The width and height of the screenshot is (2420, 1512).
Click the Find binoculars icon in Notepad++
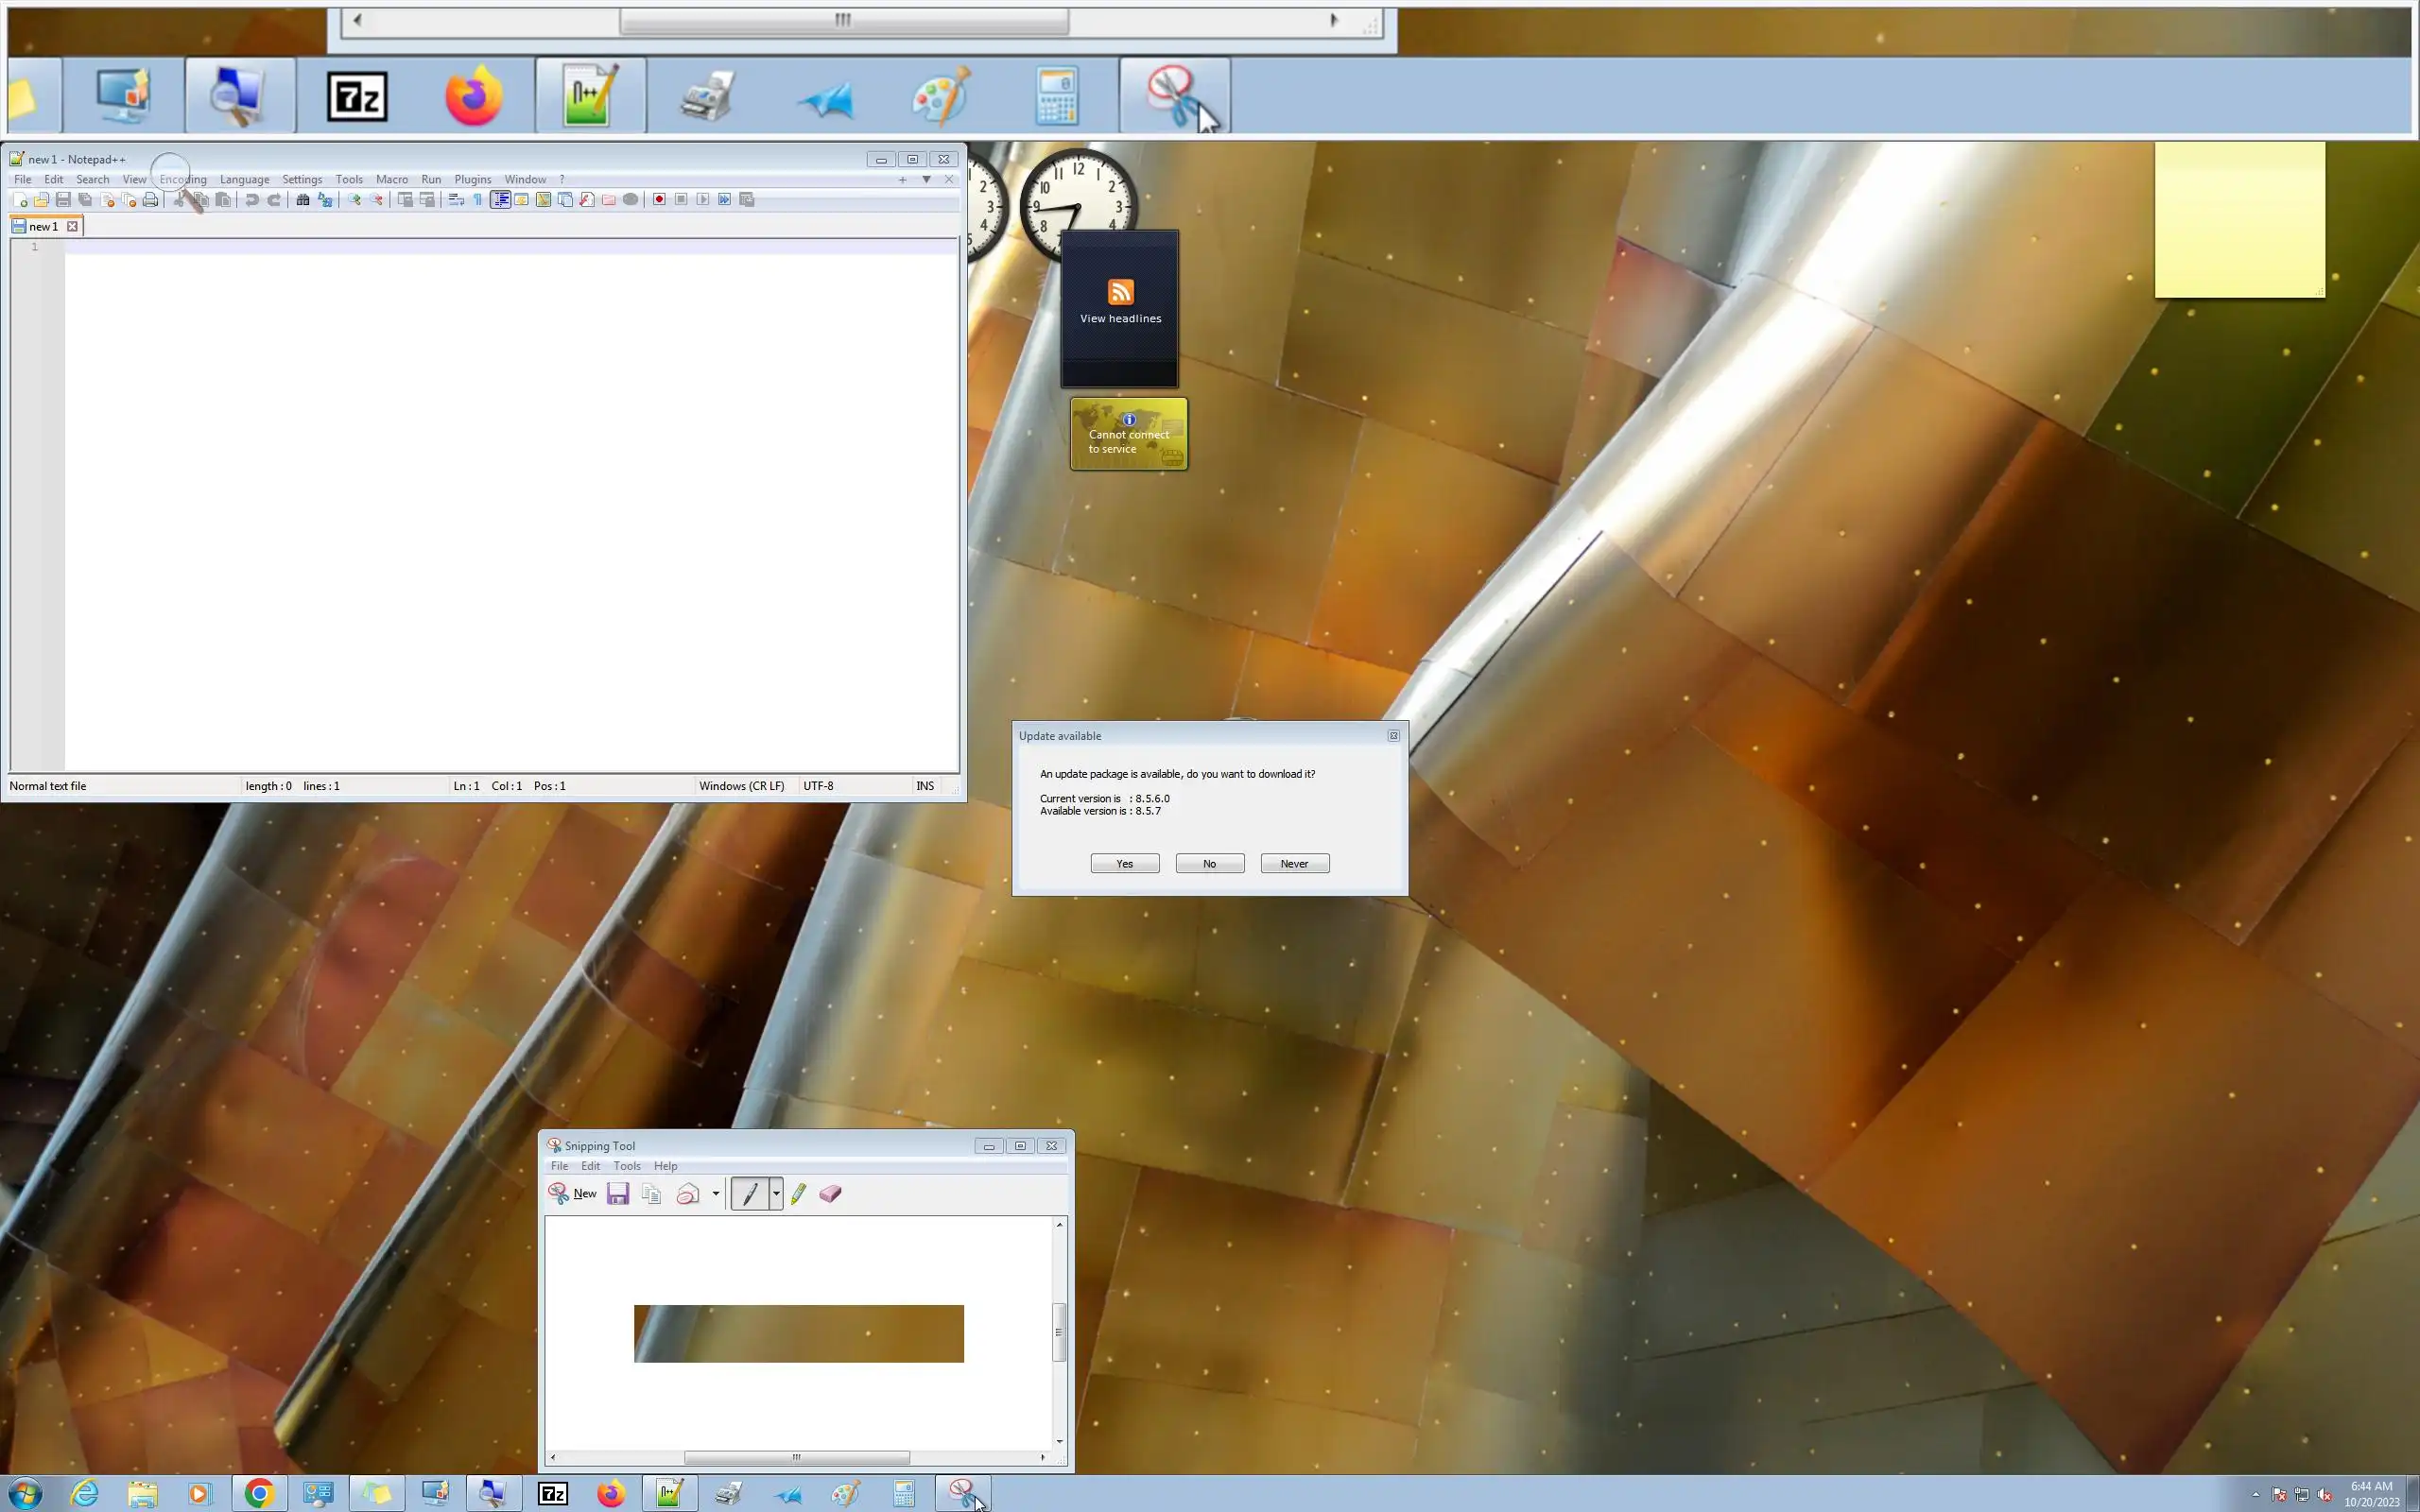point(302,200)
